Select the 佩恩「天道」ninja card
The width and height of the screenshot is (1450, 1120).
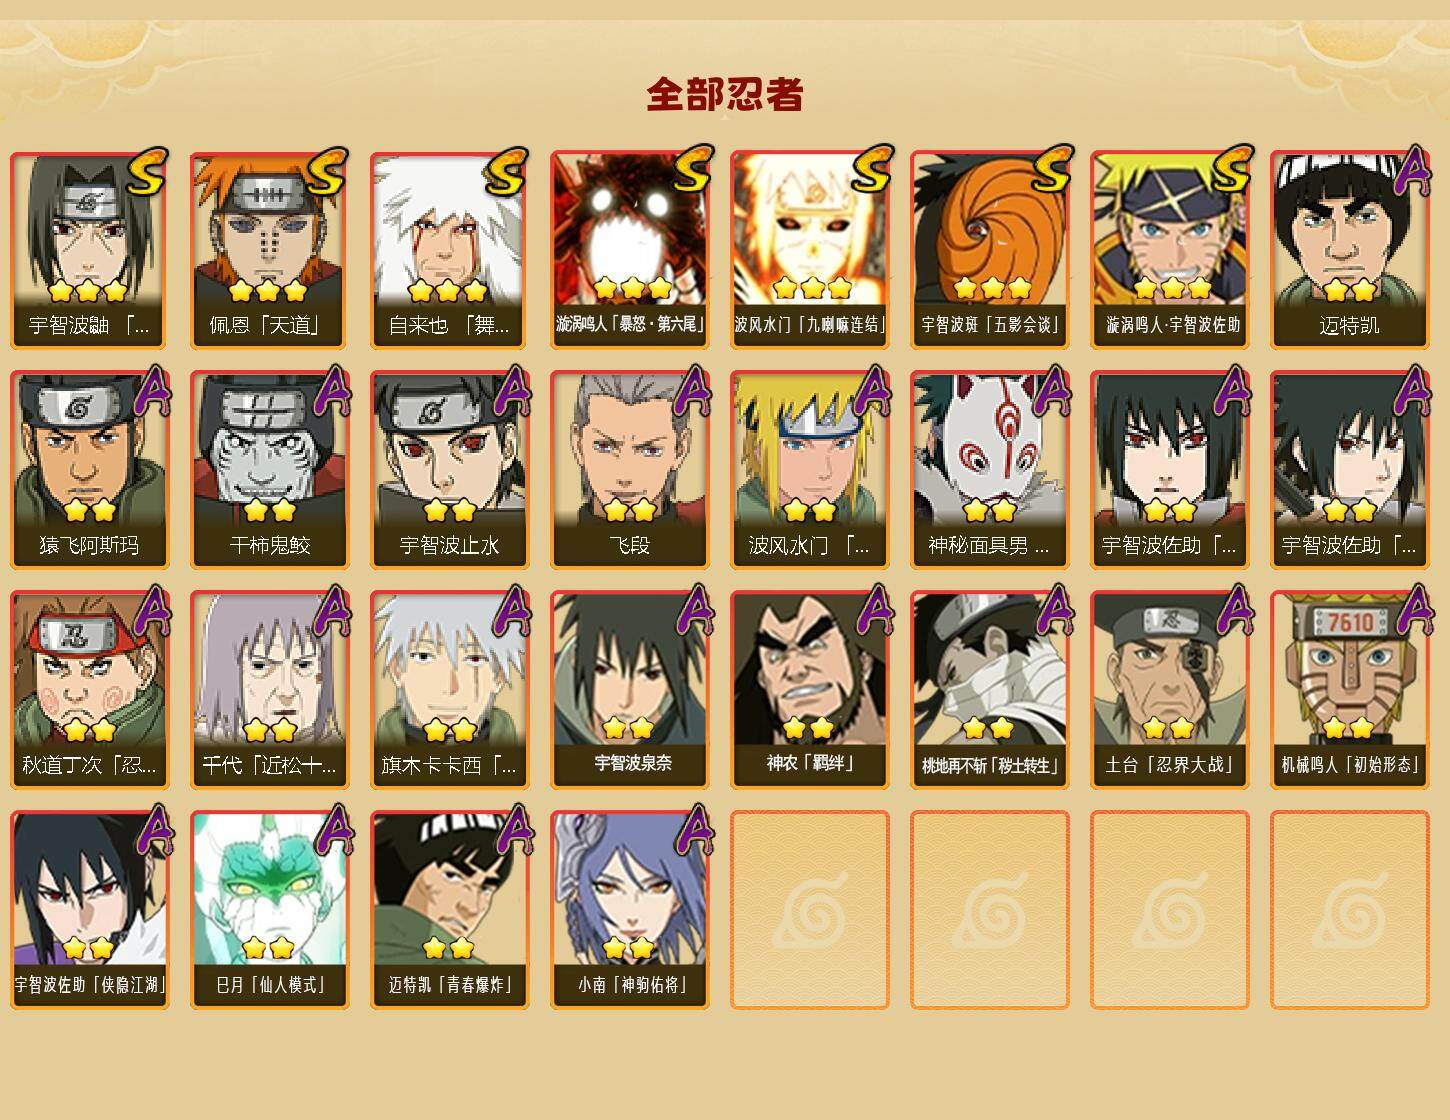click(x=270, y=250)
